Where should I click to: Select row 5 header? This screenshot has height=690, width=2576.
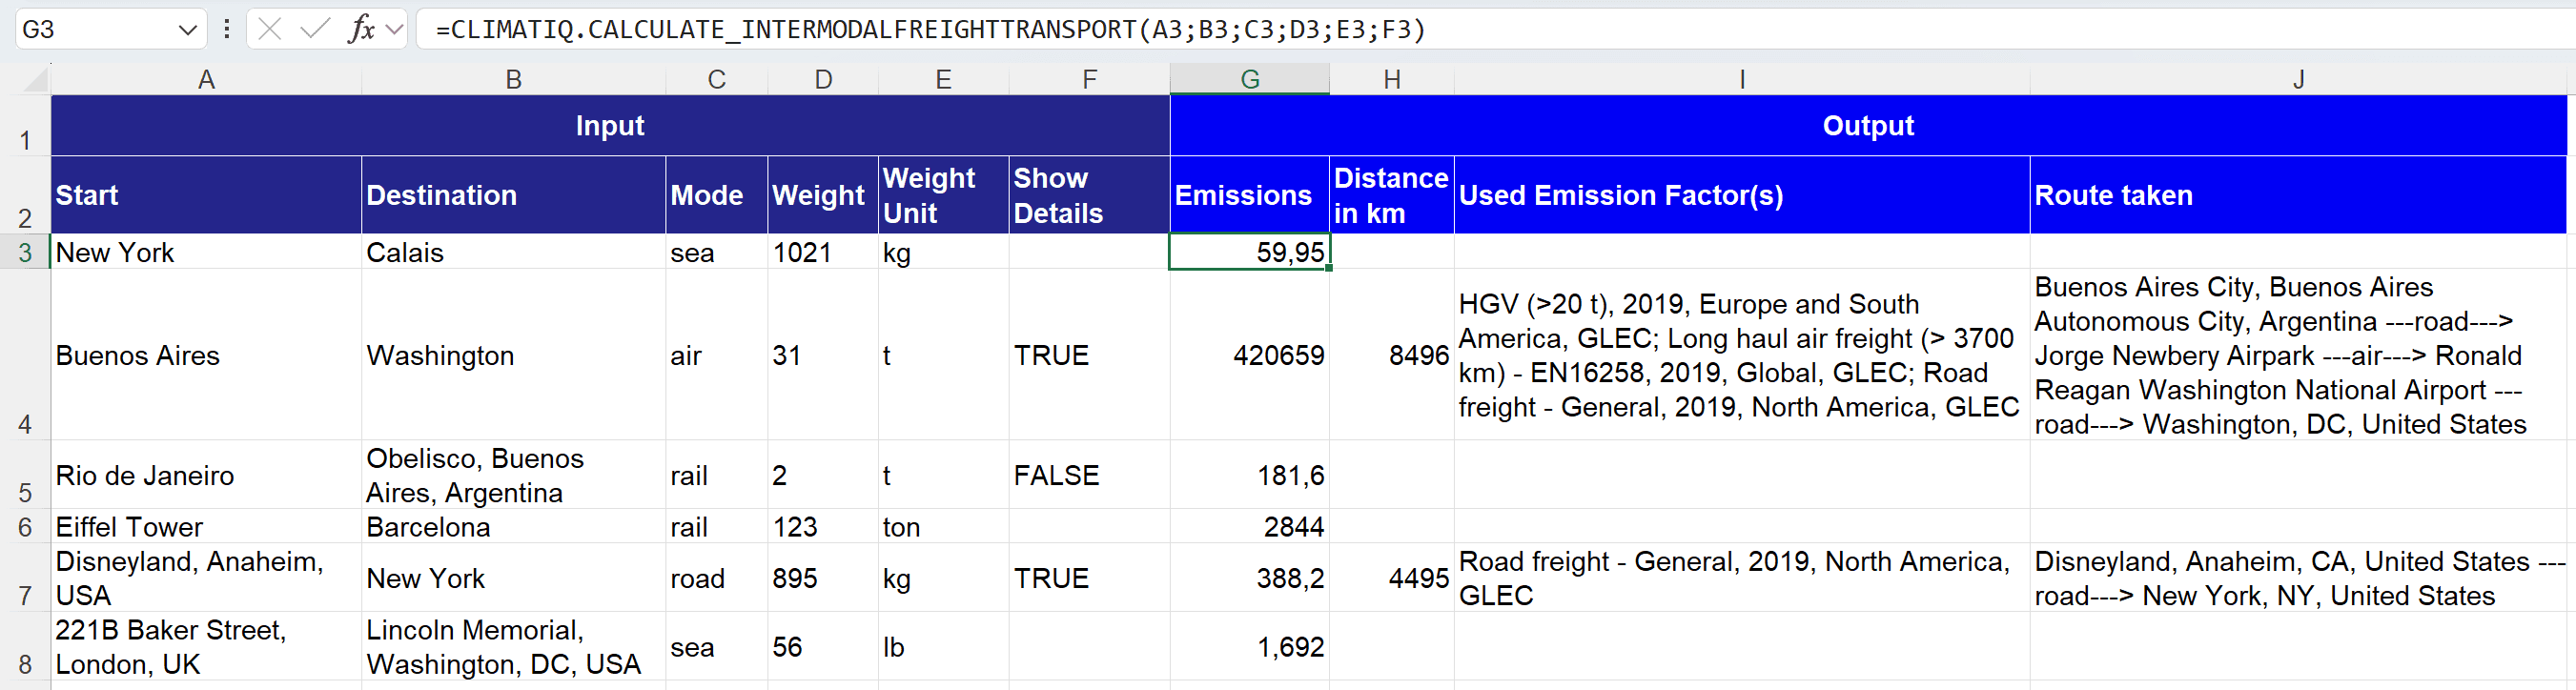[x=25, y=475]
